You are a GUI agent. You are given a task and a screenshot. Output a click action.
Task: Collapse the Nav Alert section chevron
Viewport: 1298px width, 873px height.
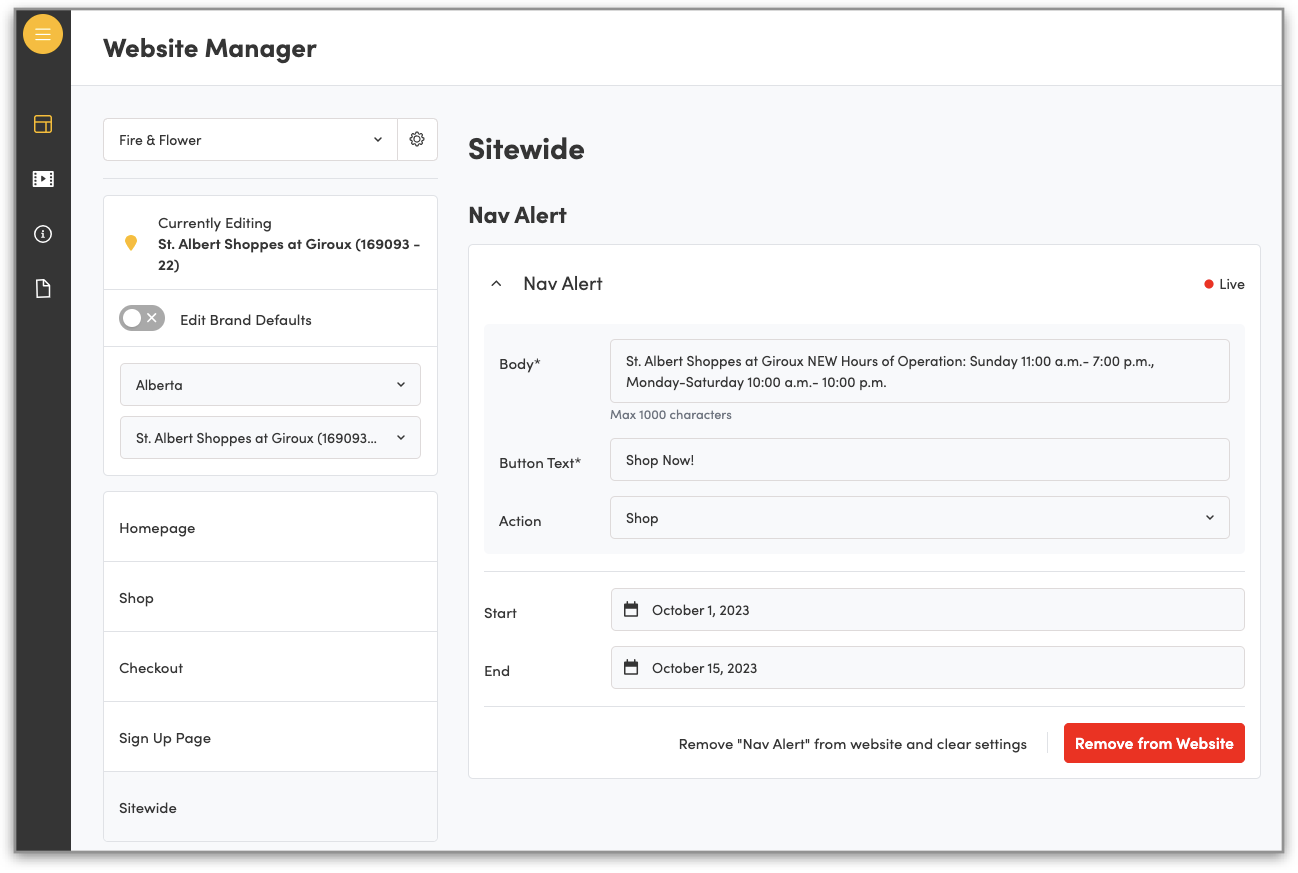496,284
